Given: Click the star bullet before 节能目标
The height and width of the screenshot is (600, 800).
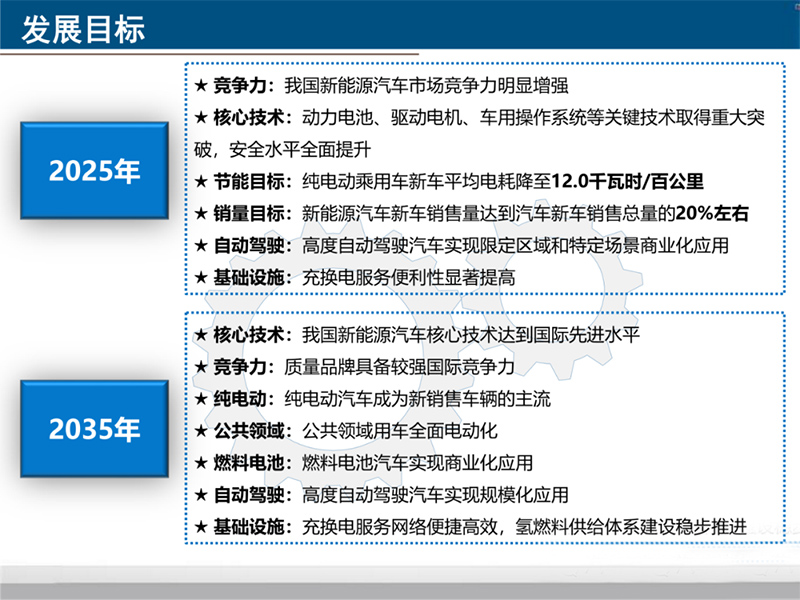Looking at the screenshot, I should pyautogui.click(x=201, y=182).
